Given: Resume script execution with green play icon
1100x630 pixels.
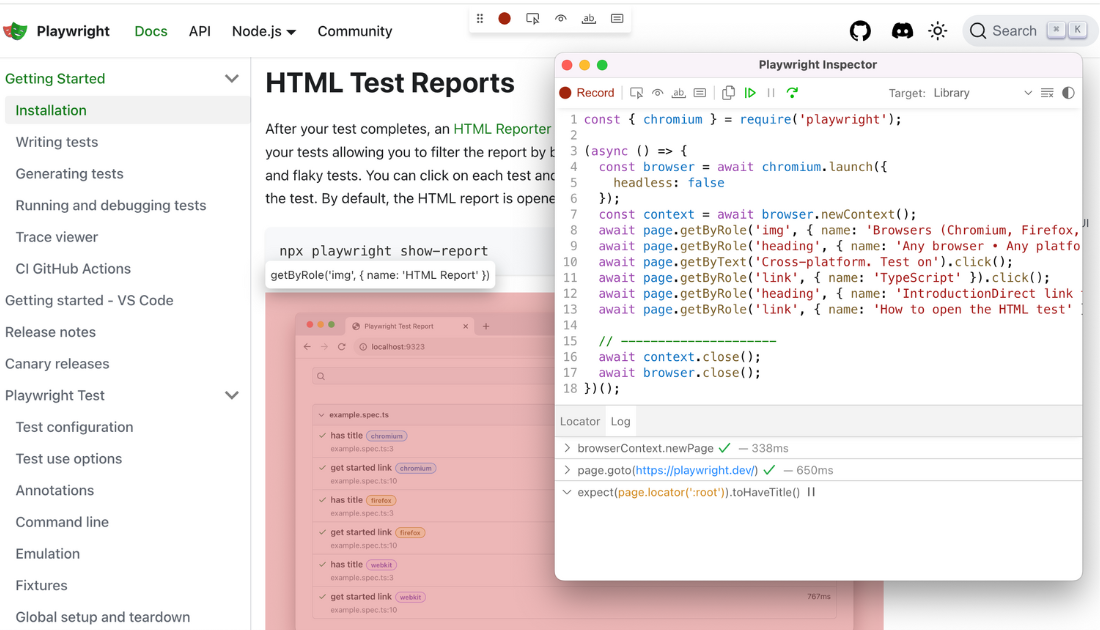Looking at the screenshot, I should (x=750, y=92).
